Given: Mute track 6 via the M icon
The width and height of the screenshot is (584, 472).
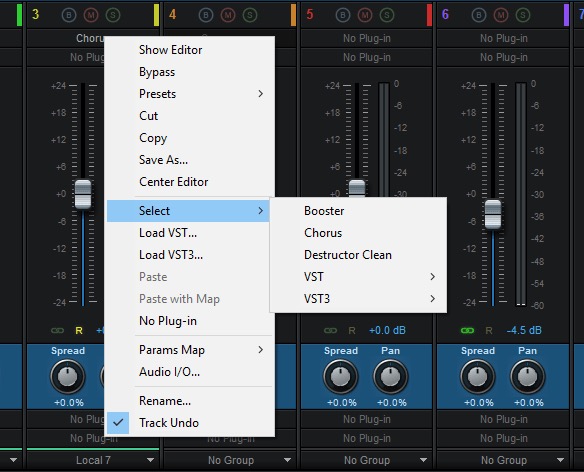Looking at the screenshot, I should click(501, 15).
